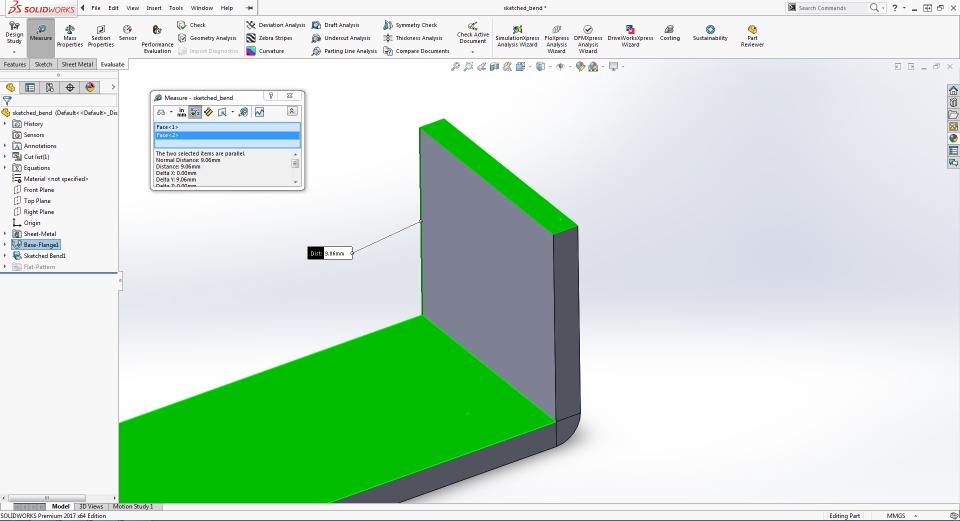This screenshot has width=960, height=521.
Task: Toggle Show XYZ Measurements in Measure dialog
Action: point(195,112)
